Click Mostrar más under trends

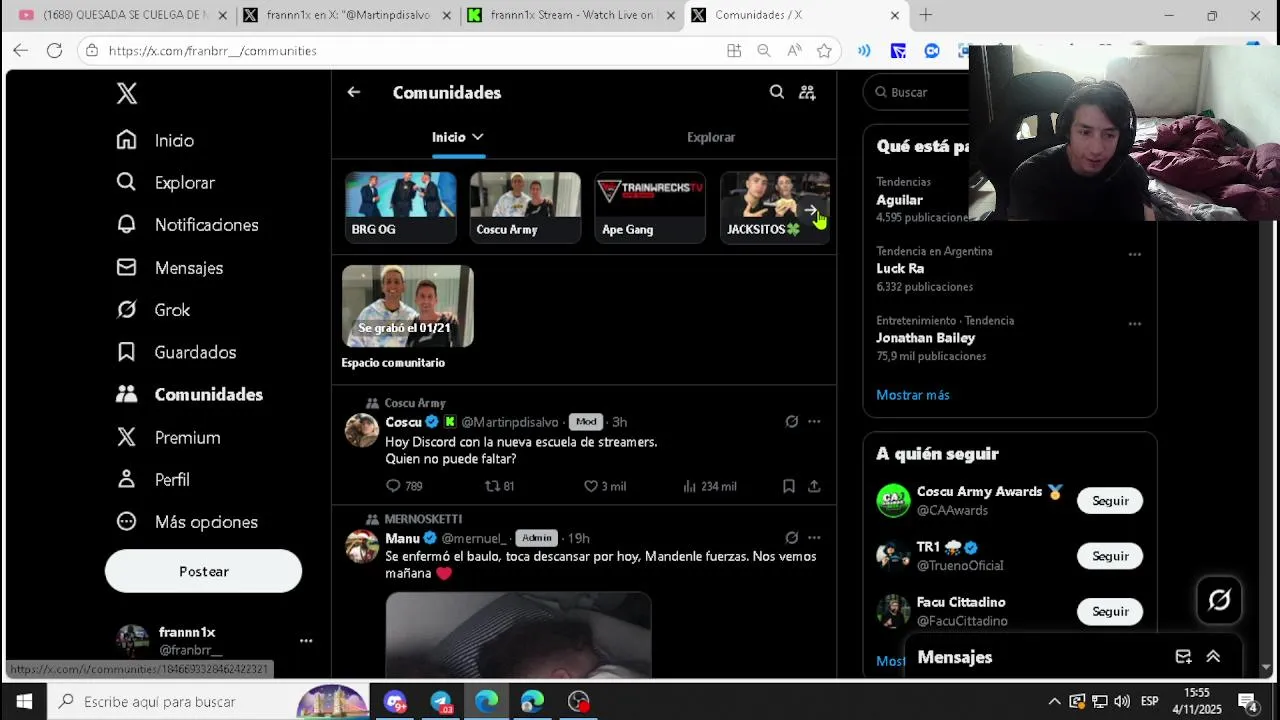pyautogui.click(x=913, y=395)
